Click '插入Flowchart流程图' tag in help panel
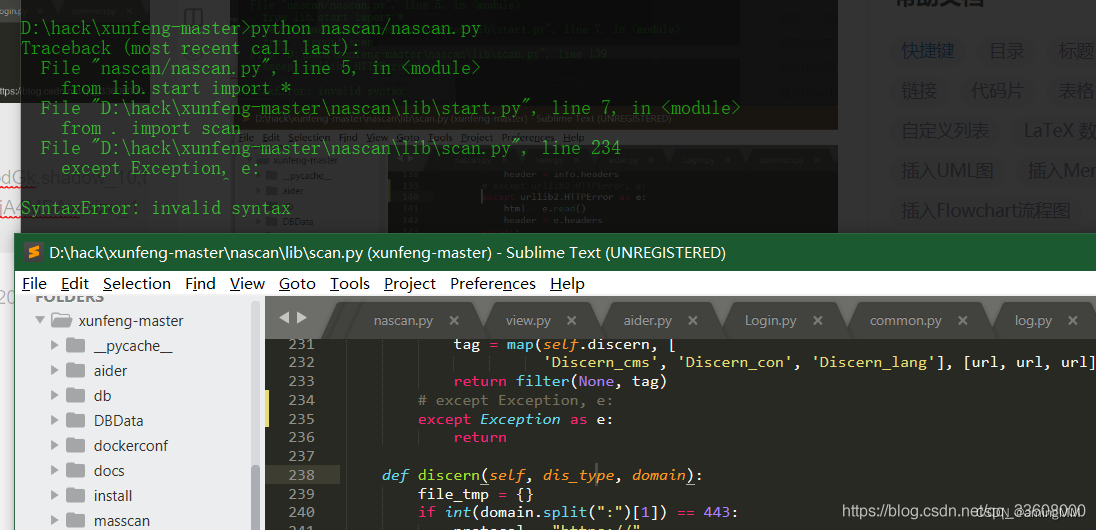 (x=986, y=210)
